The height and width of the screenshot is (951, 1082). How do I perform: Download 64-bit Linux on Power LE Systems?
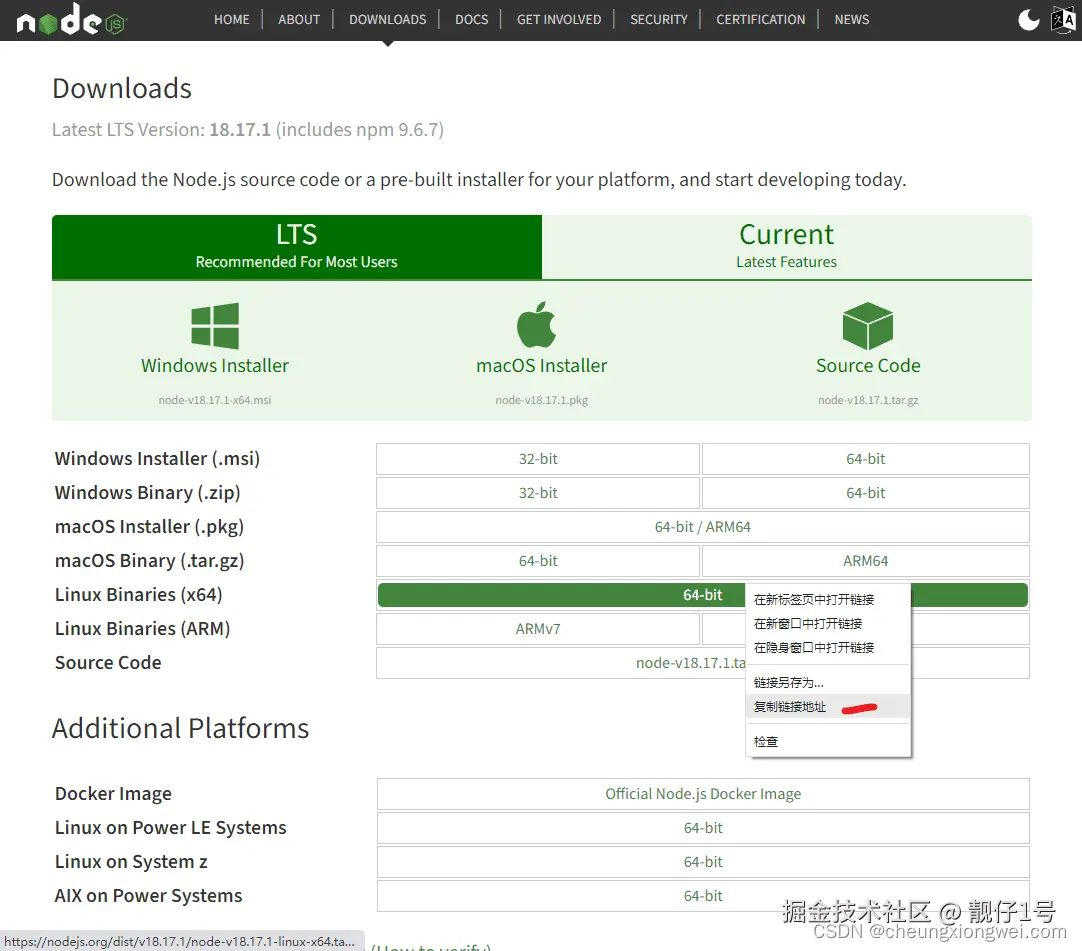(702, 827)
